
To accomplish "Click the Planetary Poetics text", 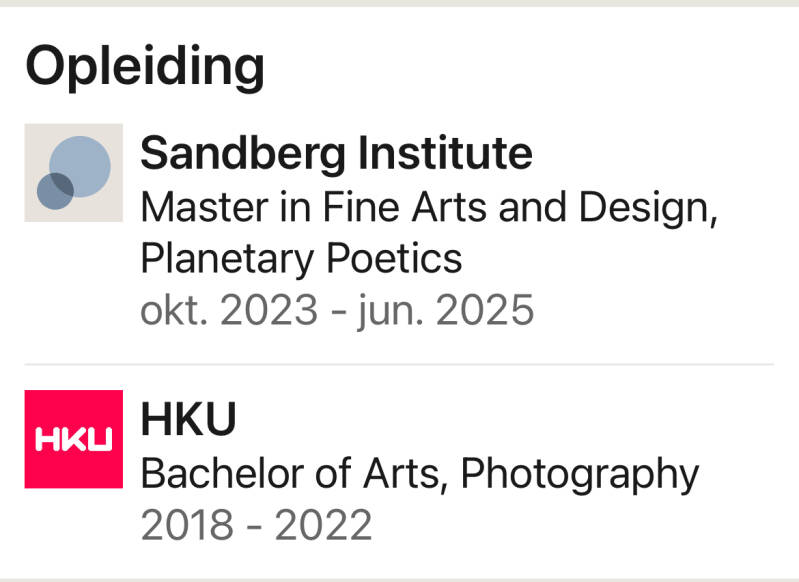I will click(x=301, y=258).
